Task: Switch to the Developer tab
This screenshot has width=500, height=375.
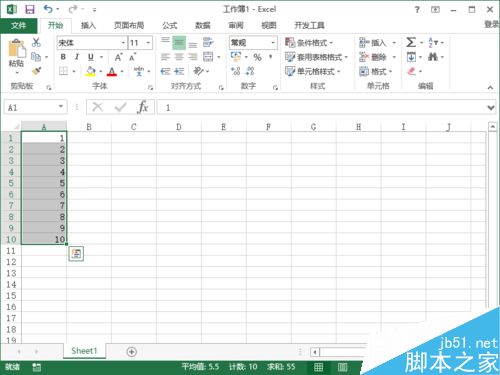Action: click(x=309, y=25)
